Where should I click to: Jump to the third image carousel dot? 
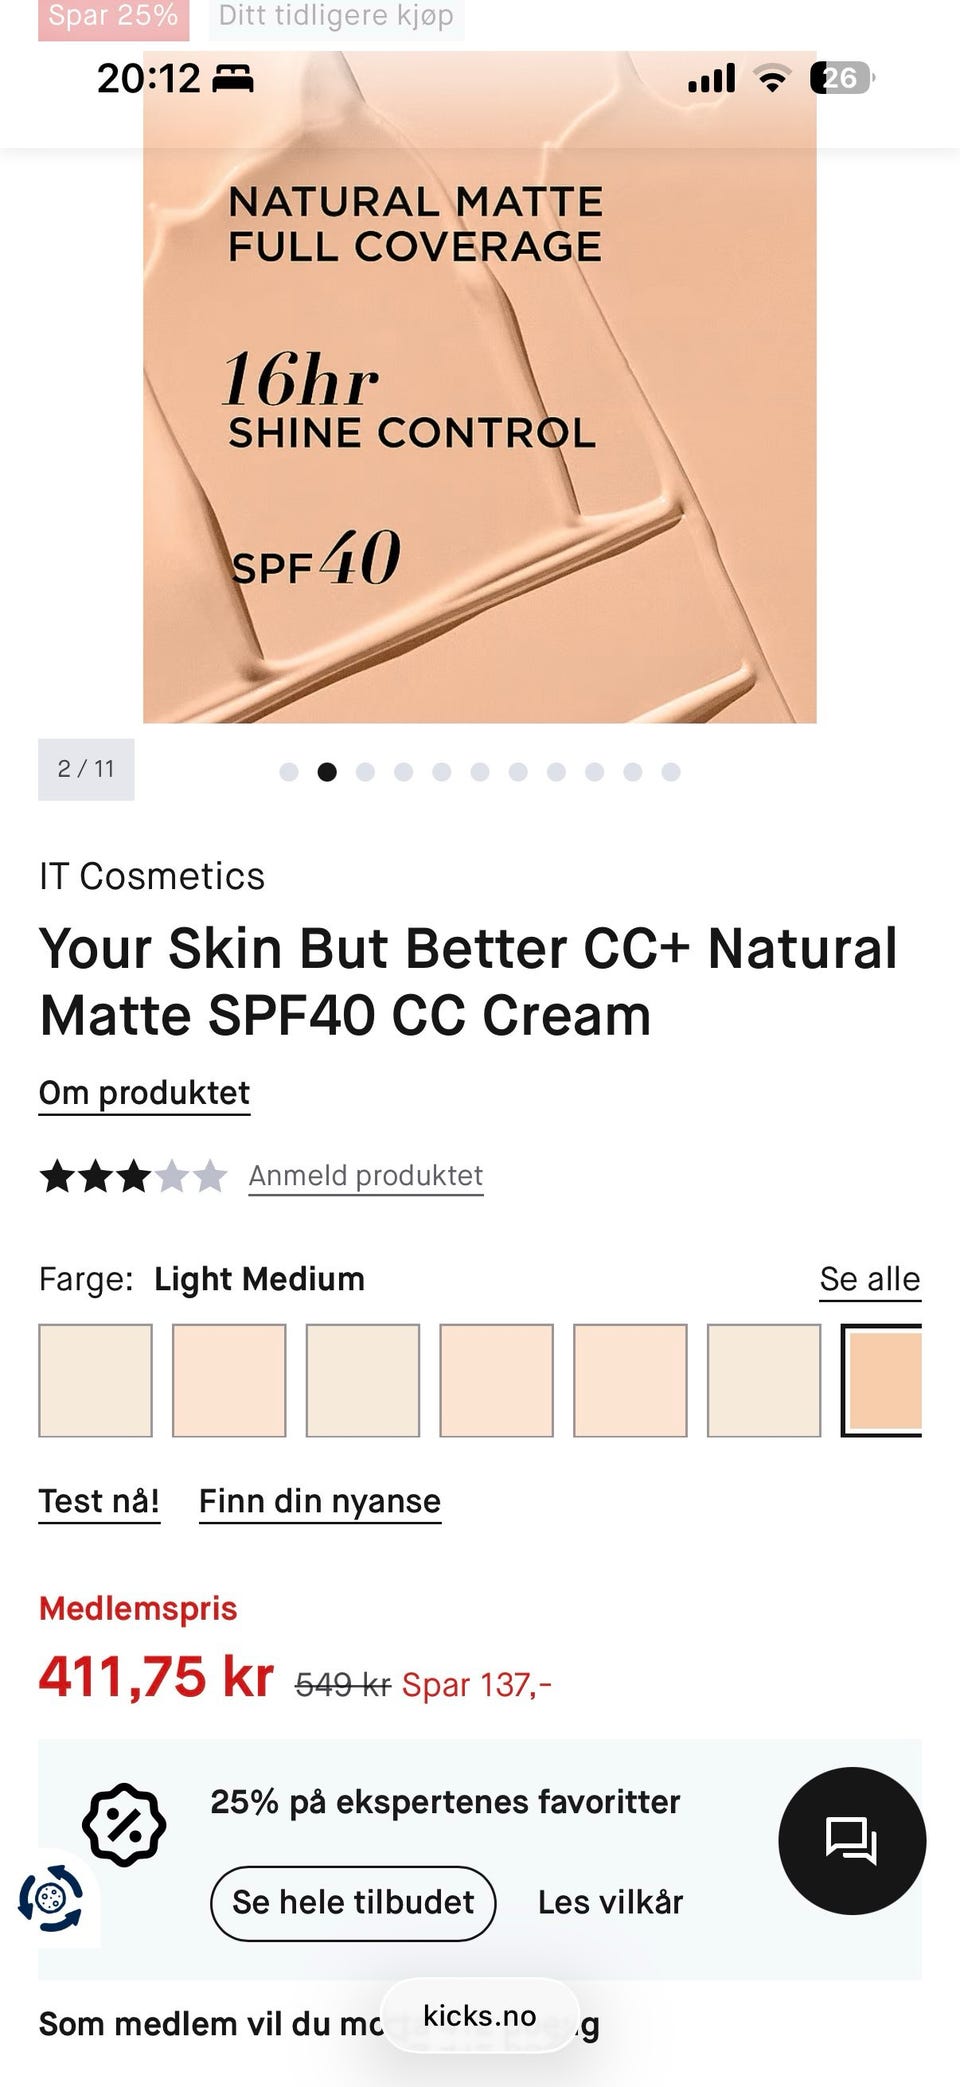click(x=365, y=772)
